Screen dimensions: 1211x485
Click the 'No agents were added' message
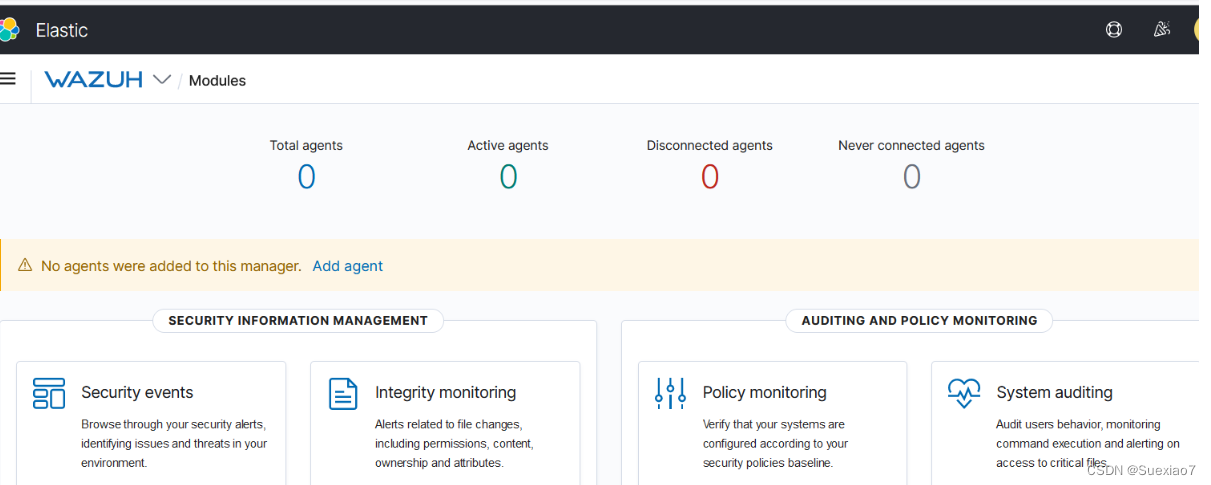click(x=171, y=266)
